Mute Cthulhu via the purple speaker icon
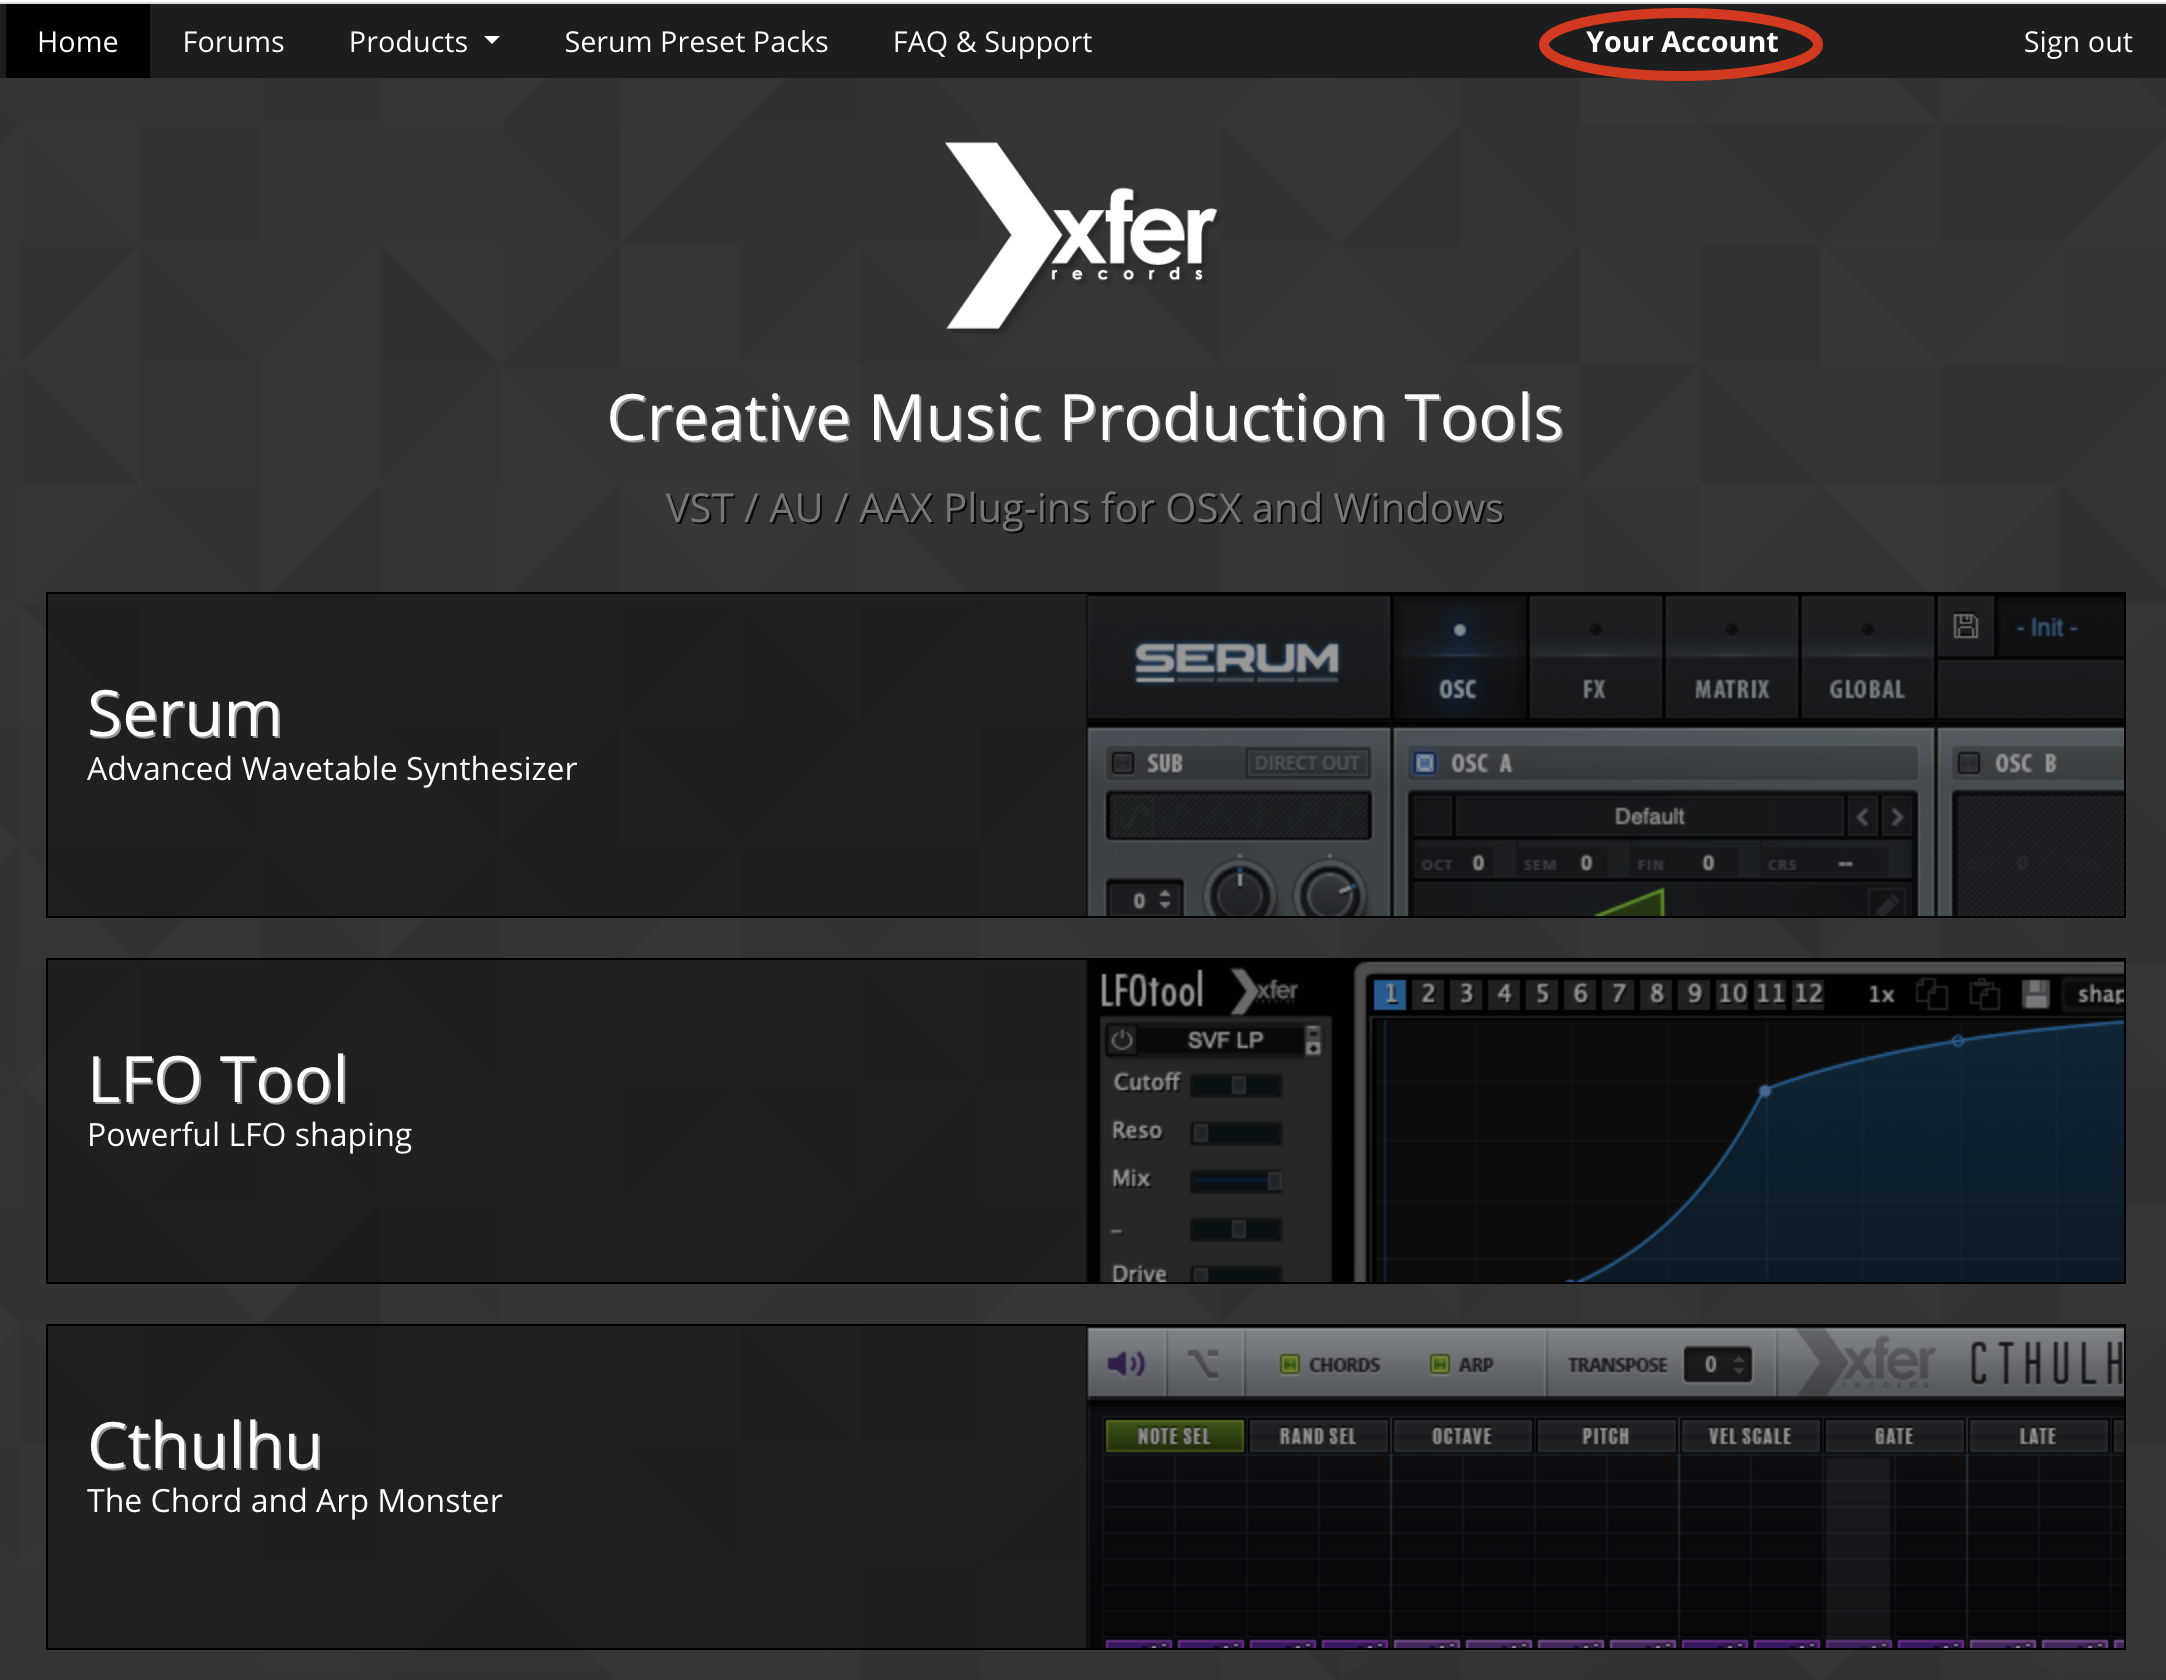 coord(1127,1363)
